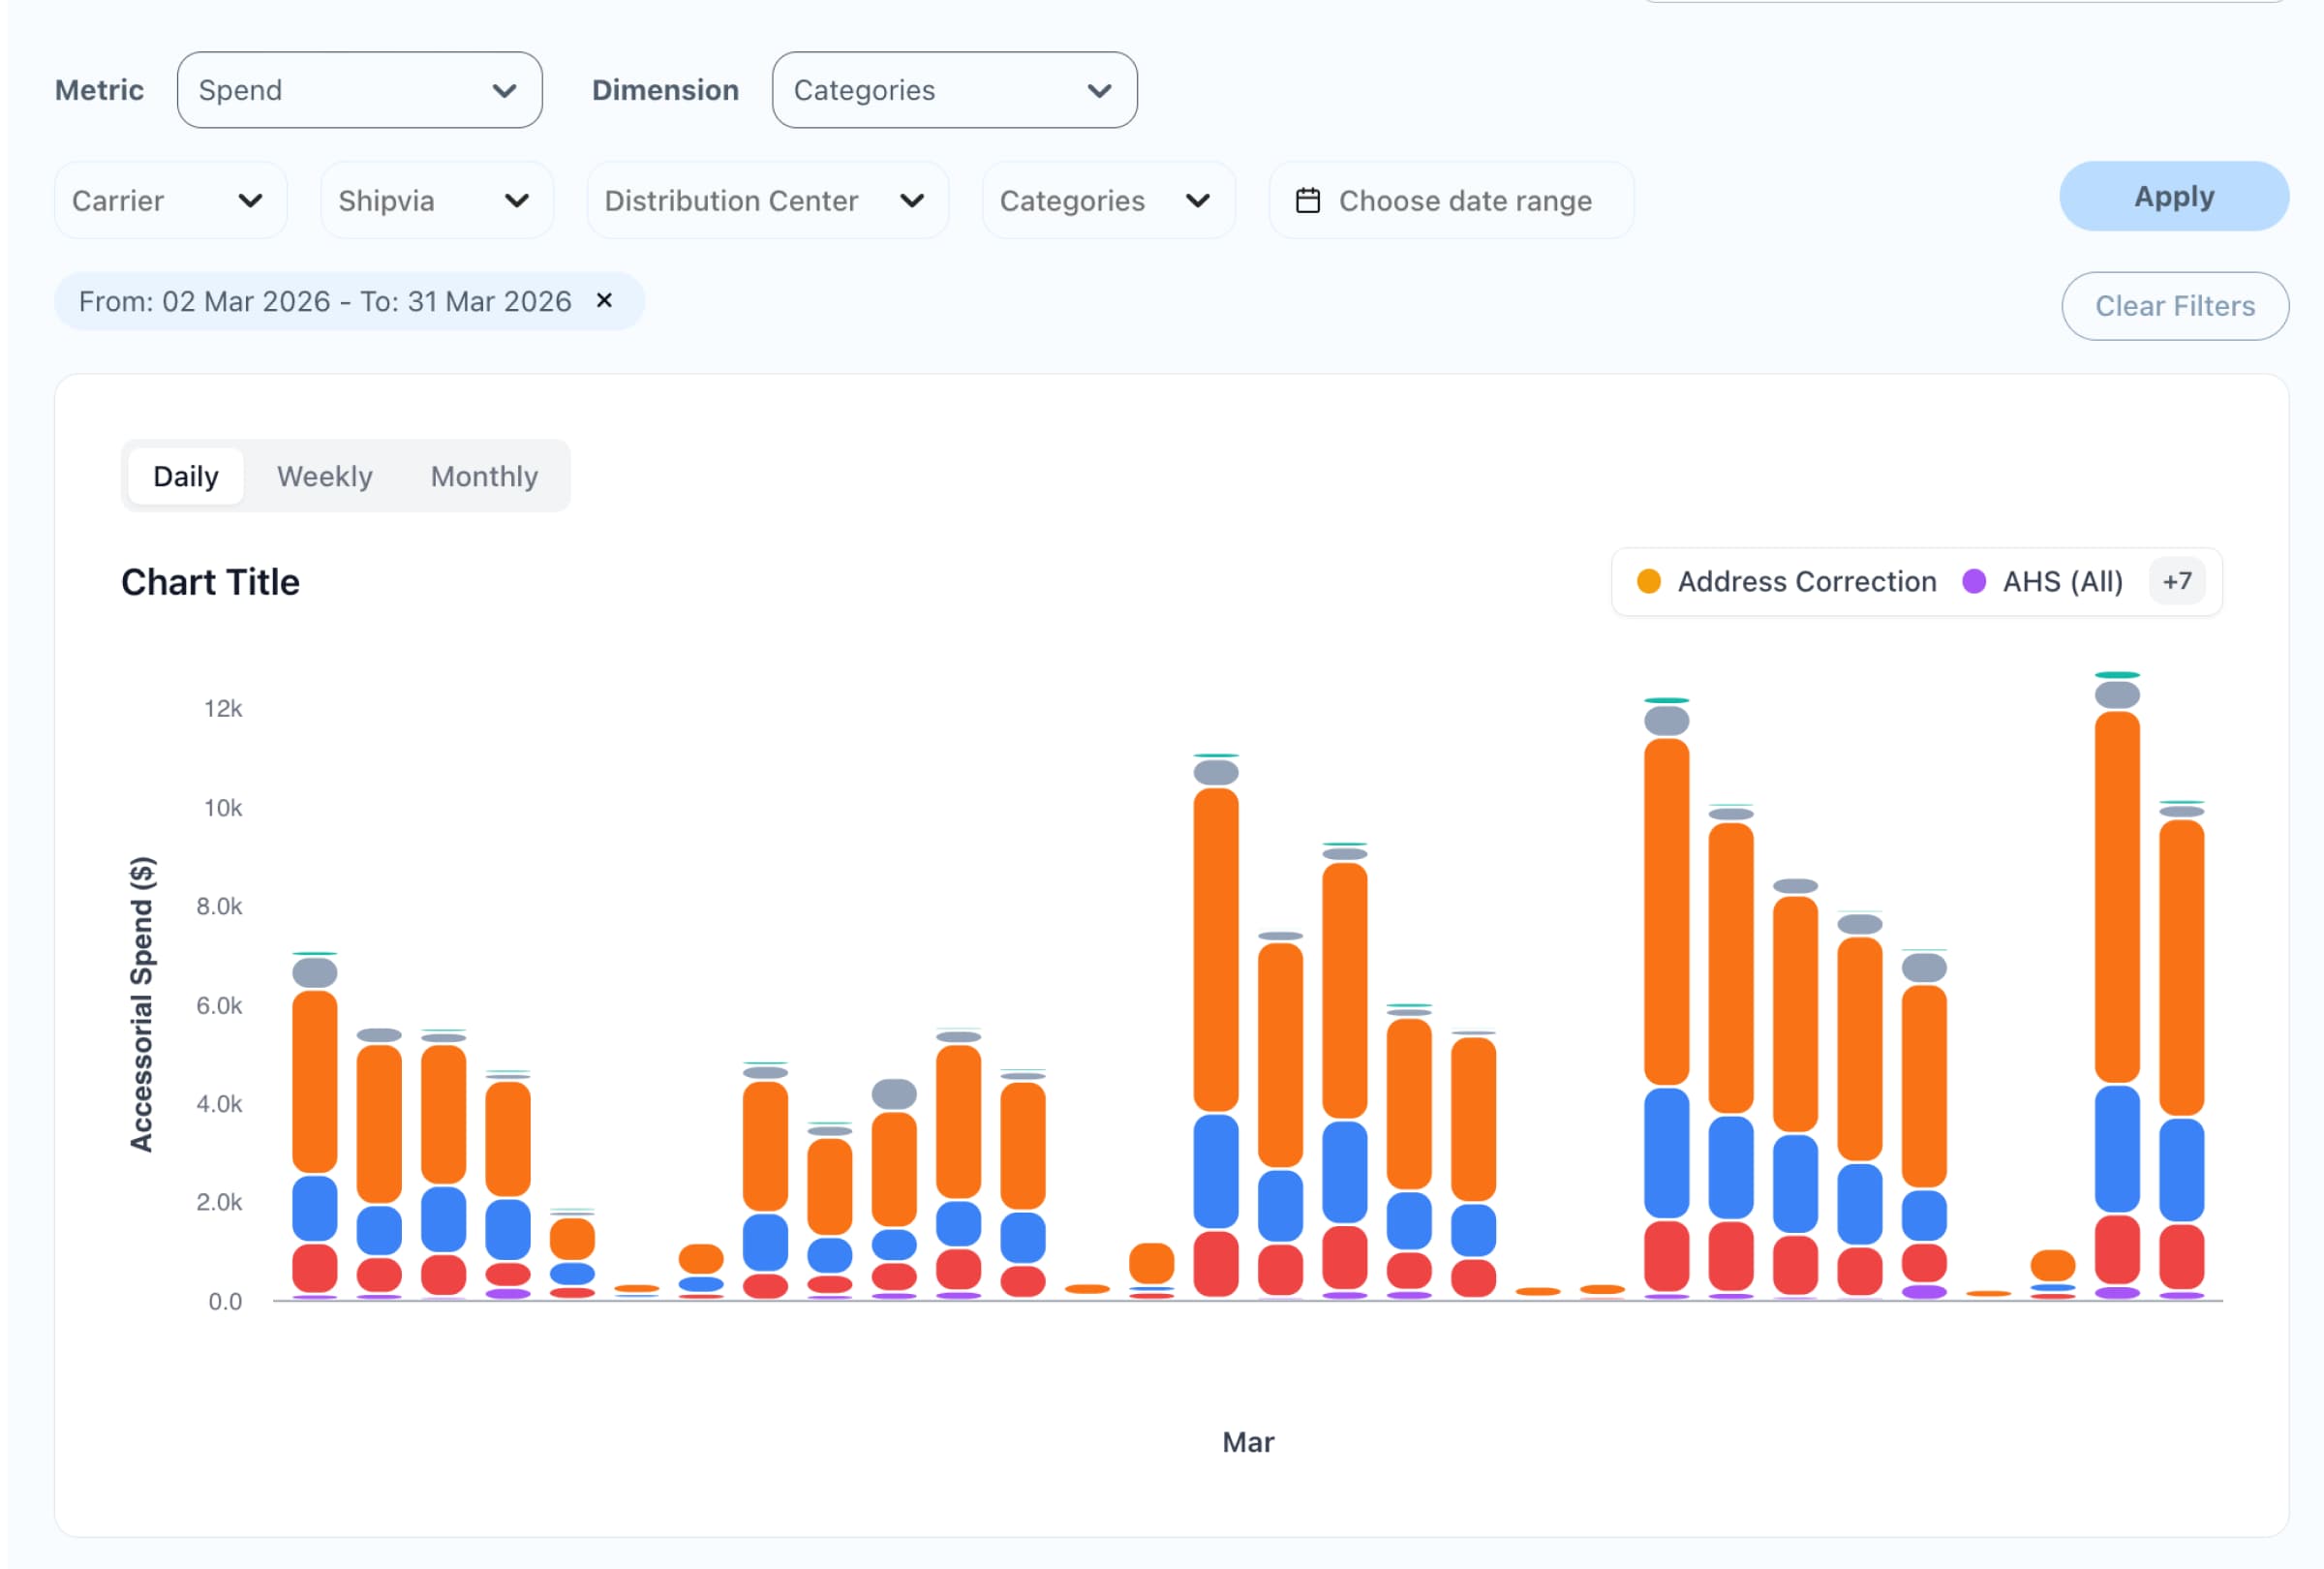The image size is (2324, 1569).
Task: Click the 12k y-axis tick label
Action: click(223, 709)
